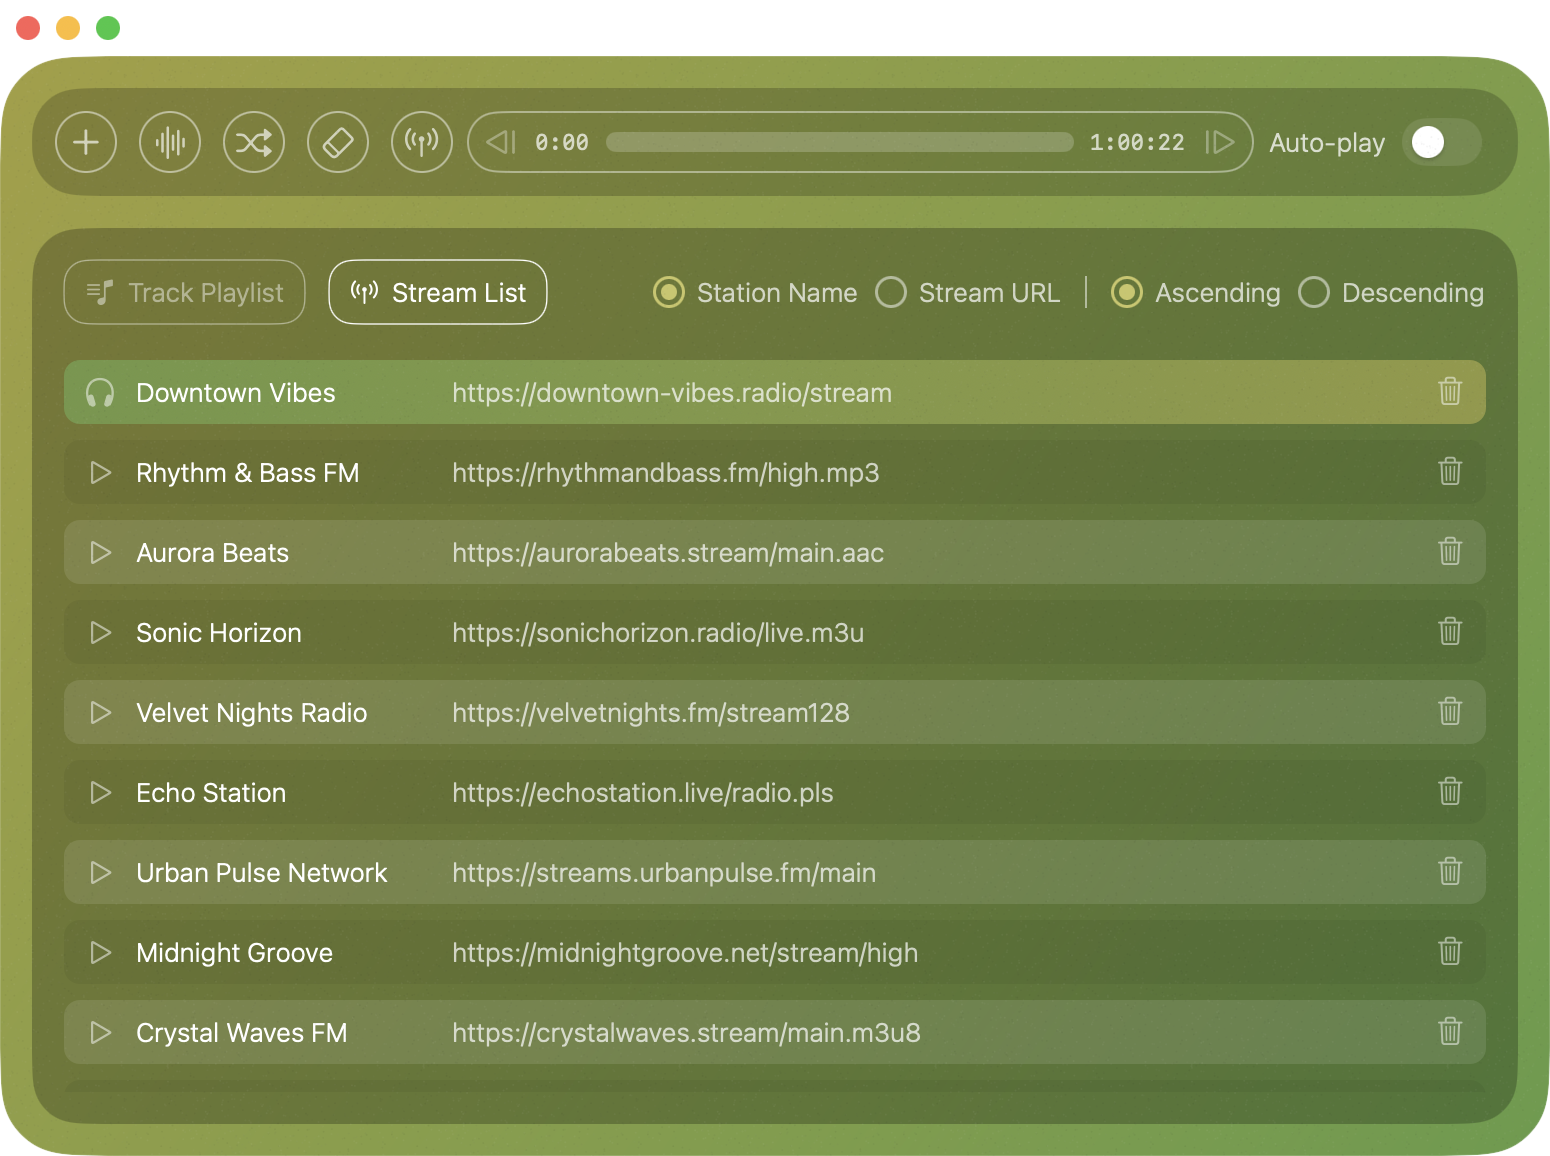This screenshot has width=1550, height=1156.
Task: Click the radio stream antenna toolbar icon
Action: [422, 142]
